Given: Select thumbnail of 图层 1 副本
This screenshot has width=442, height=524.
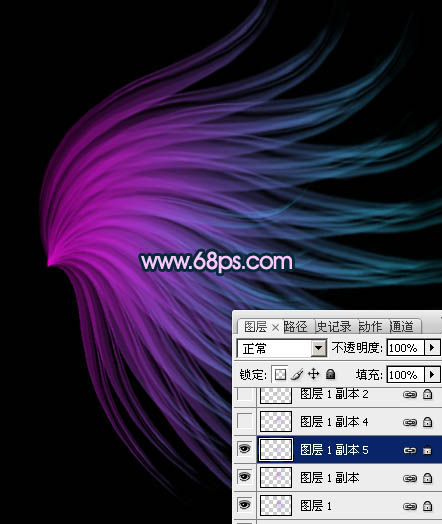Looking at the screenshot, I should (x=276, y=477).
